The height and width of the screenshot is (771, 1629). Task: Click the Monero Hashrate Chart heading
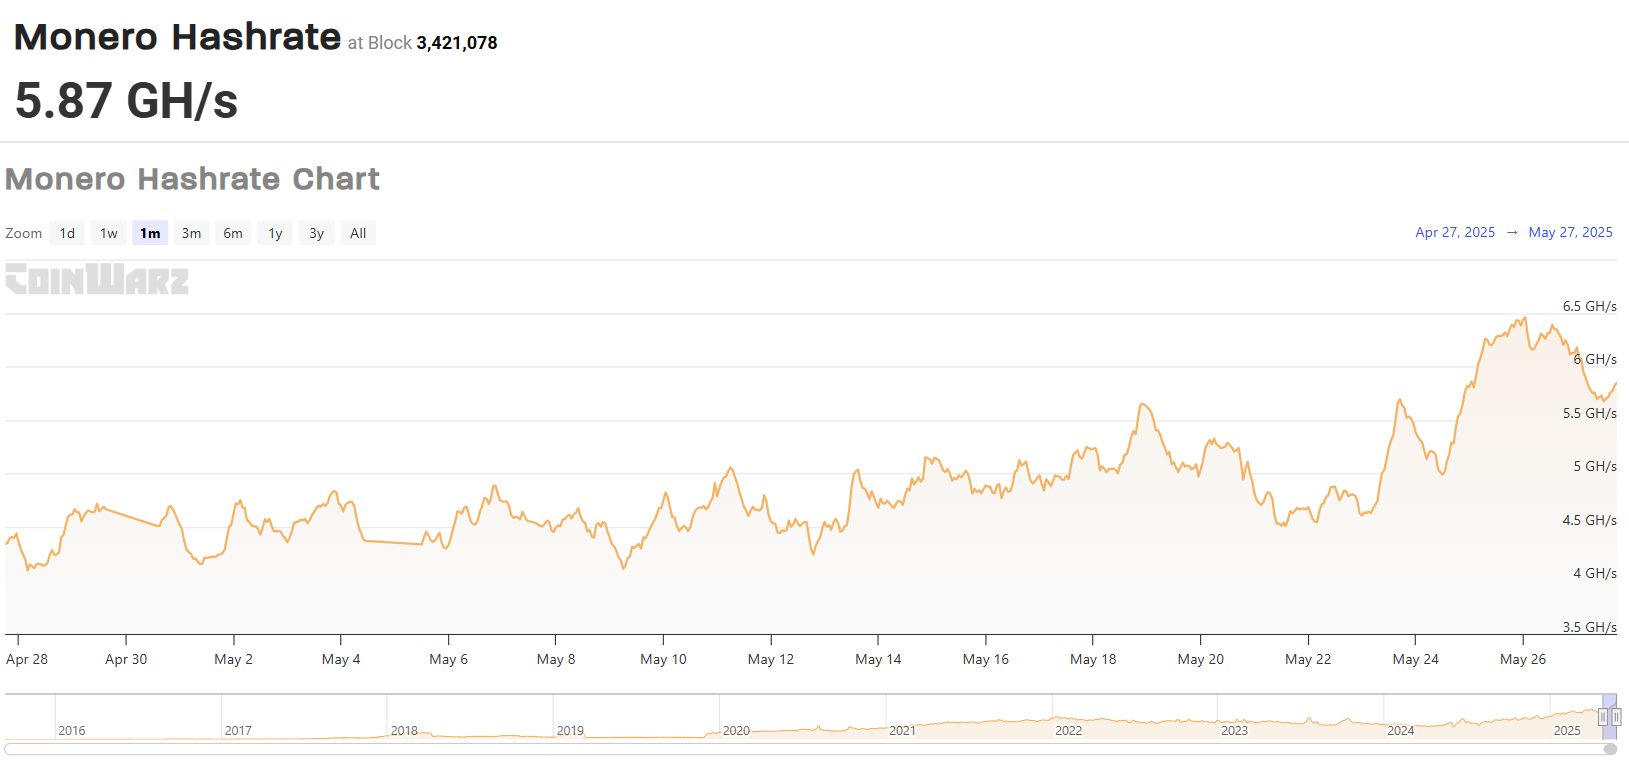click(x=192, y=179)
